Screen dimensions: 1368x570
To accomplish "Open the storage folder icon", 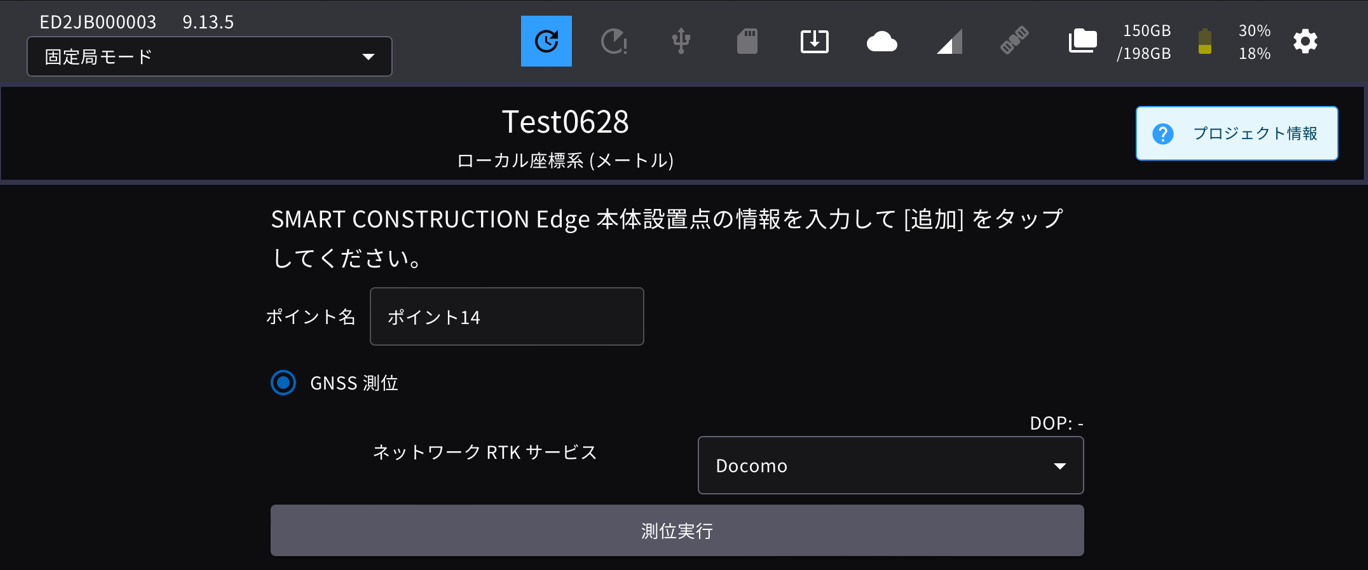I will 1082,41.
